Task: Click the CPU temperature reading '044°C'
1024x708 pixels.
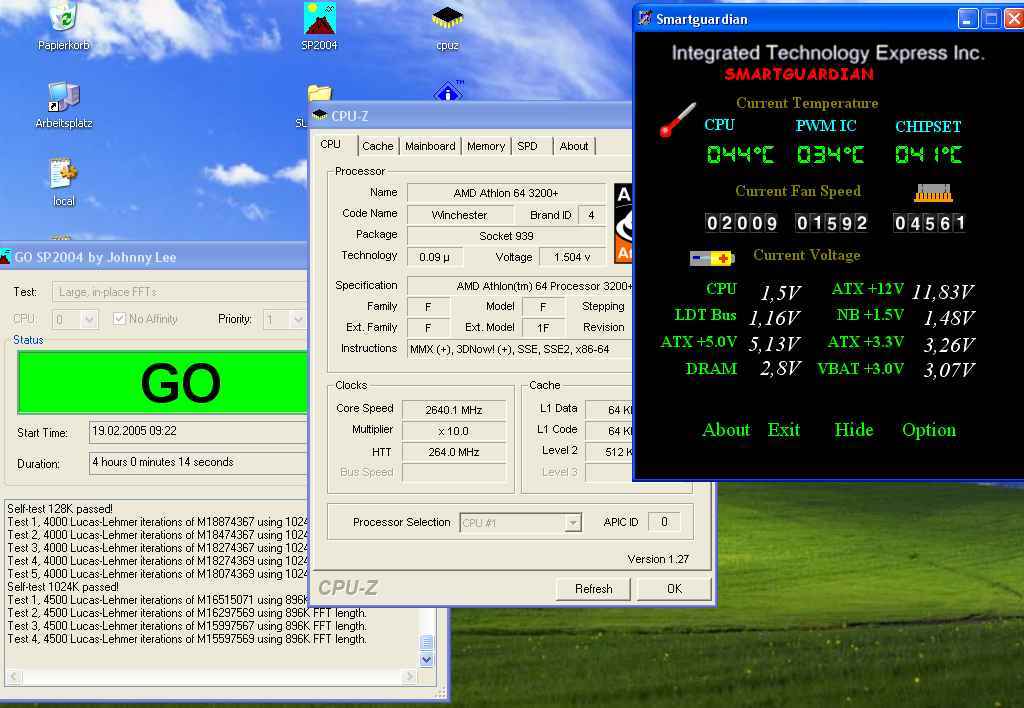Action: (741, 155)
